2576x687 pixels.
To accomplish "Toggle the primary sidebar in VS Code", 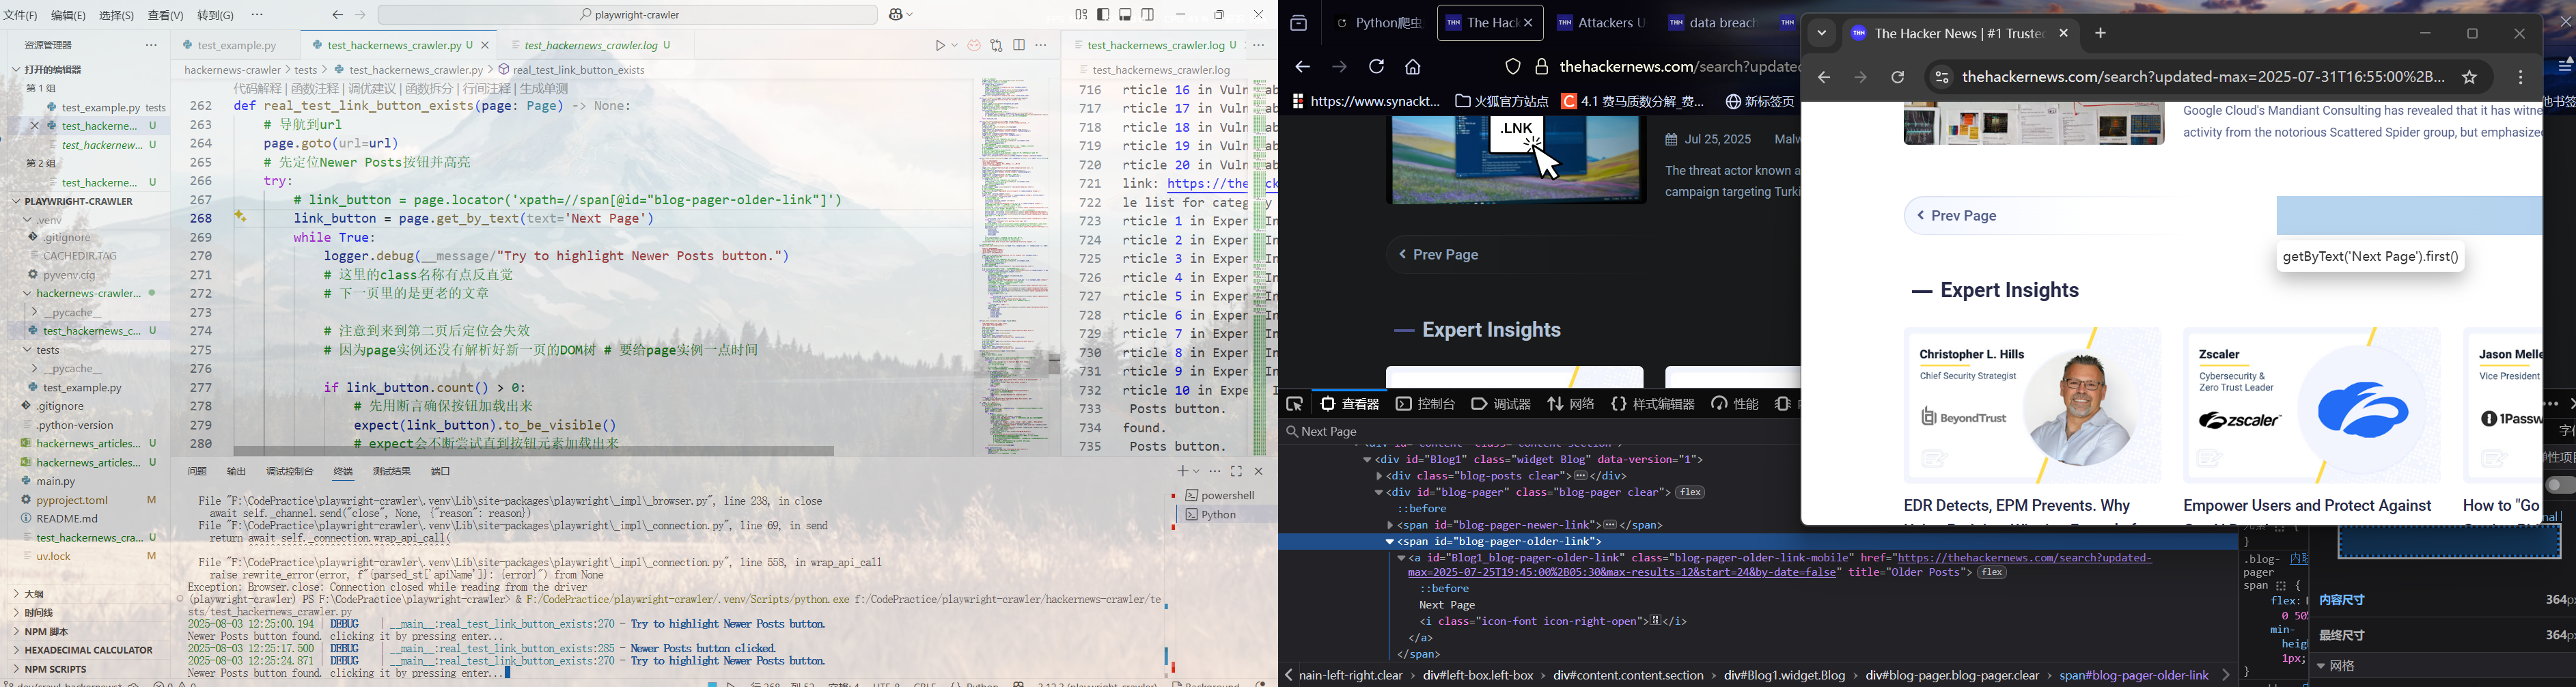I will point(1103,15).
